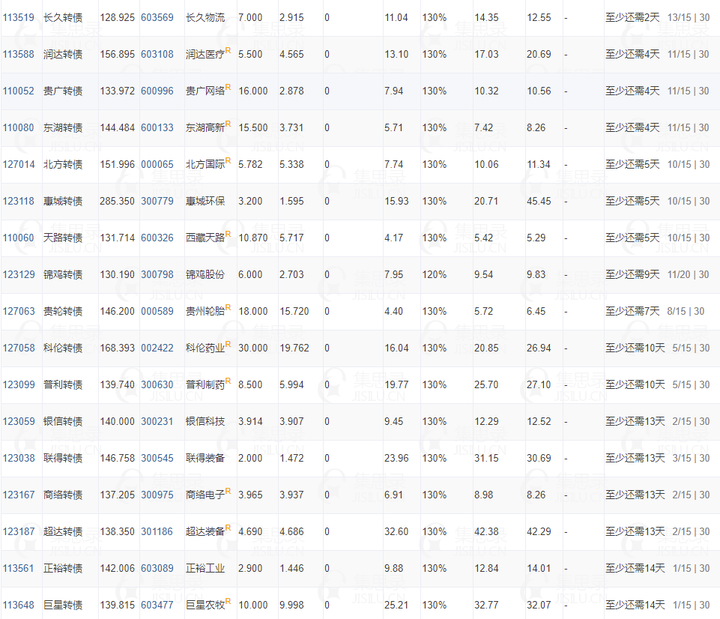Select stock name 正裕工业
Viewport: 720px width, 619px height.
pyautogui.click(x=205, y=568)
